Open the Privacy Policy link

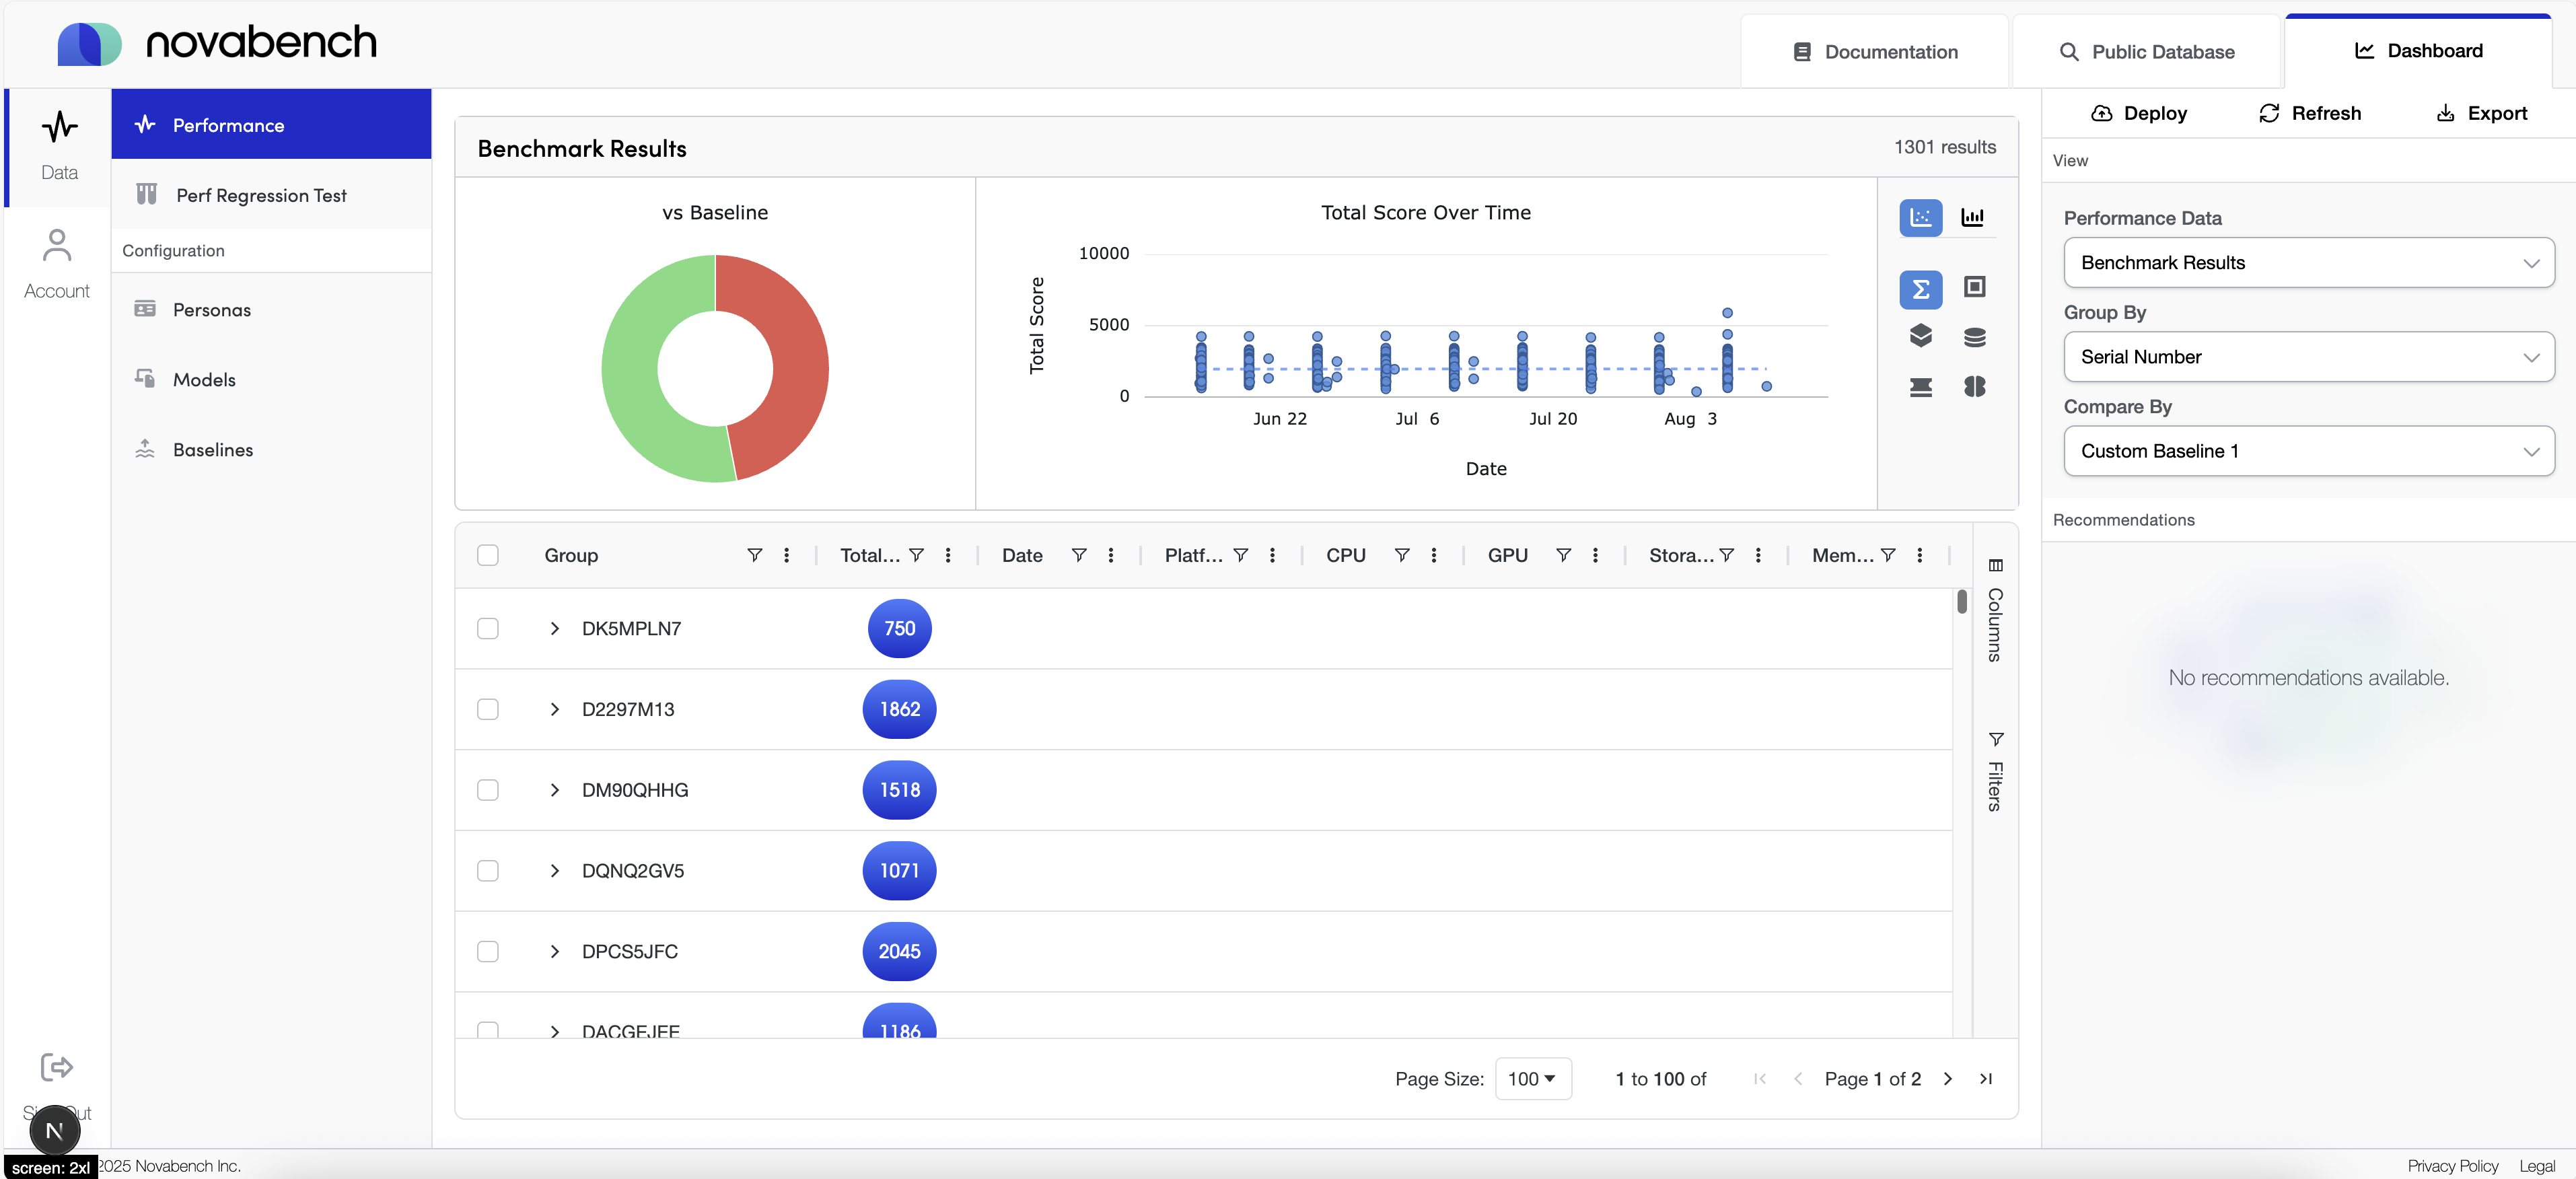2452,1166
